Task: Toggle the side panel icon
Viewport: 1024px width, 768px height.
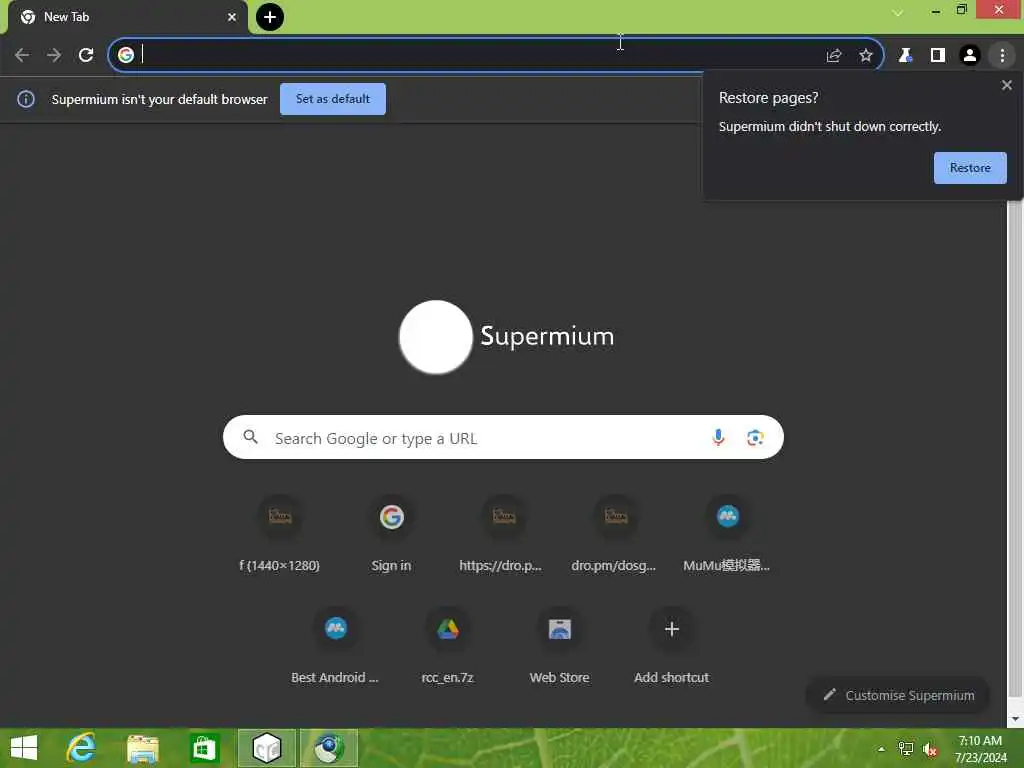Action: tap(938, 56)
